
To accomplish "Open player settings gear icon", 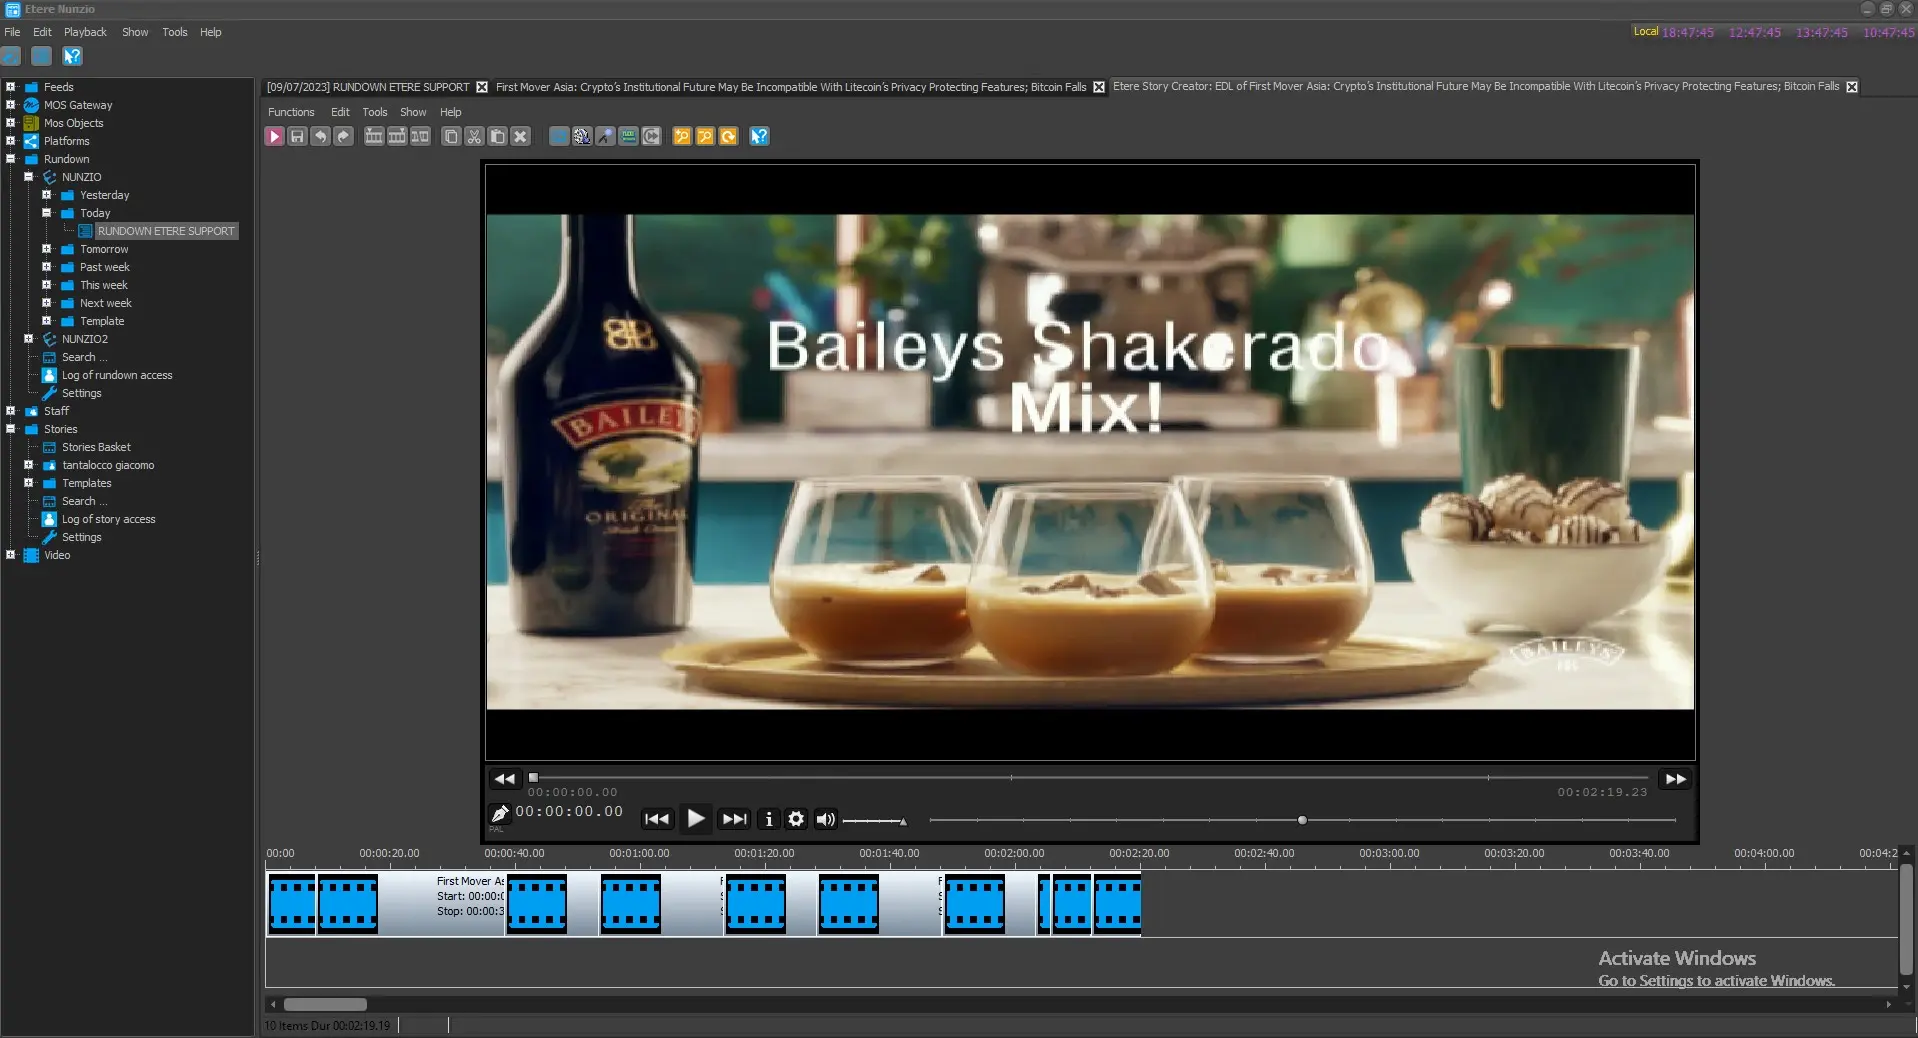I will pyautogui.click(x=796, y=819).
